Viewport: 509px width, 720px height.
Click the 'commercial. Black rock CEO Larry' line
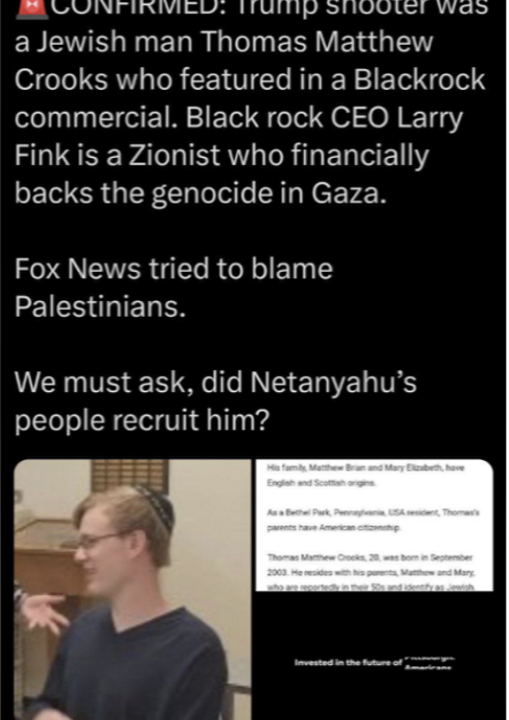pyautogui.click(x=238, y=118)
